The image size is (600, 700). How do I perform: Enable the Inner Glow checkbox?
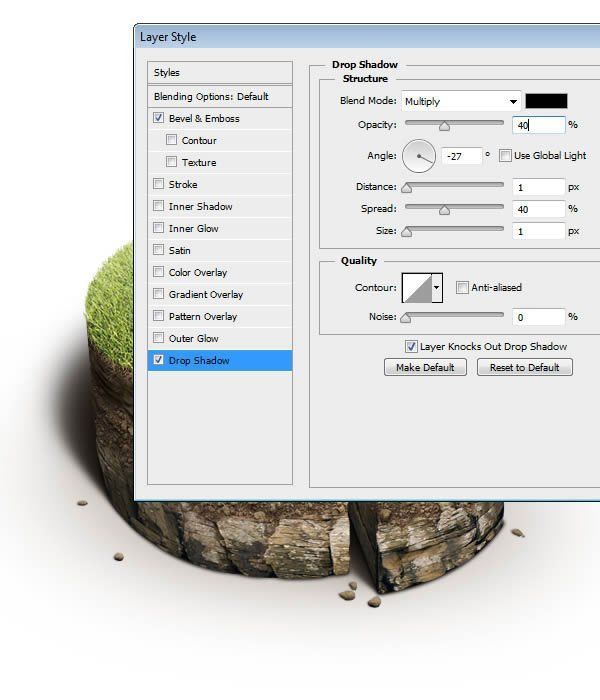point(158,228)
